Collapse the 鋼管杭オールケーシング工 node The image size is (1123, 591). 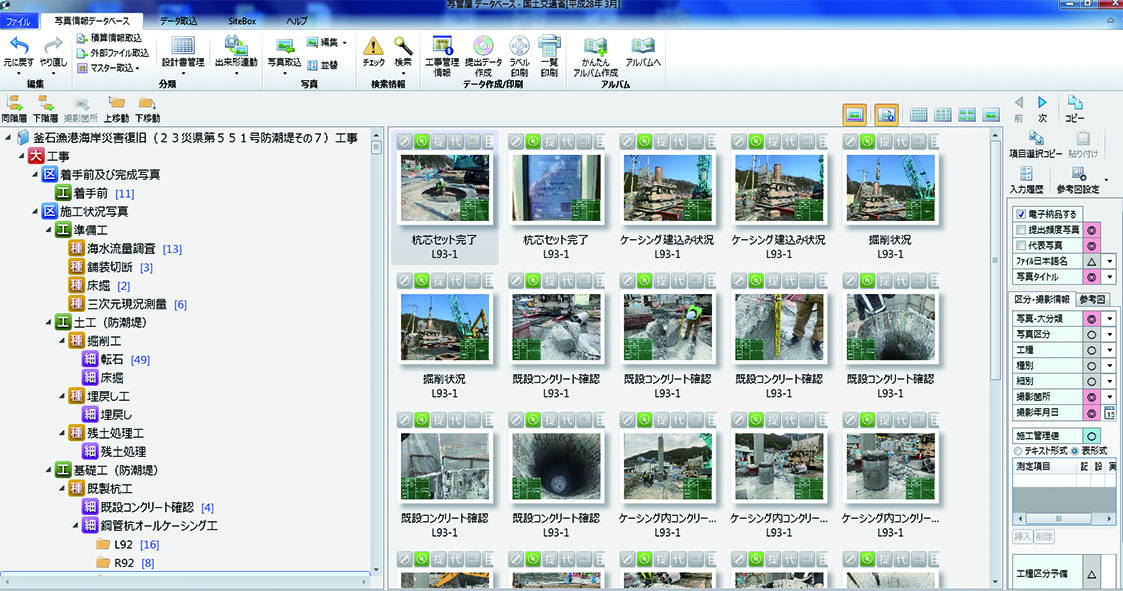tap(75, 525)
